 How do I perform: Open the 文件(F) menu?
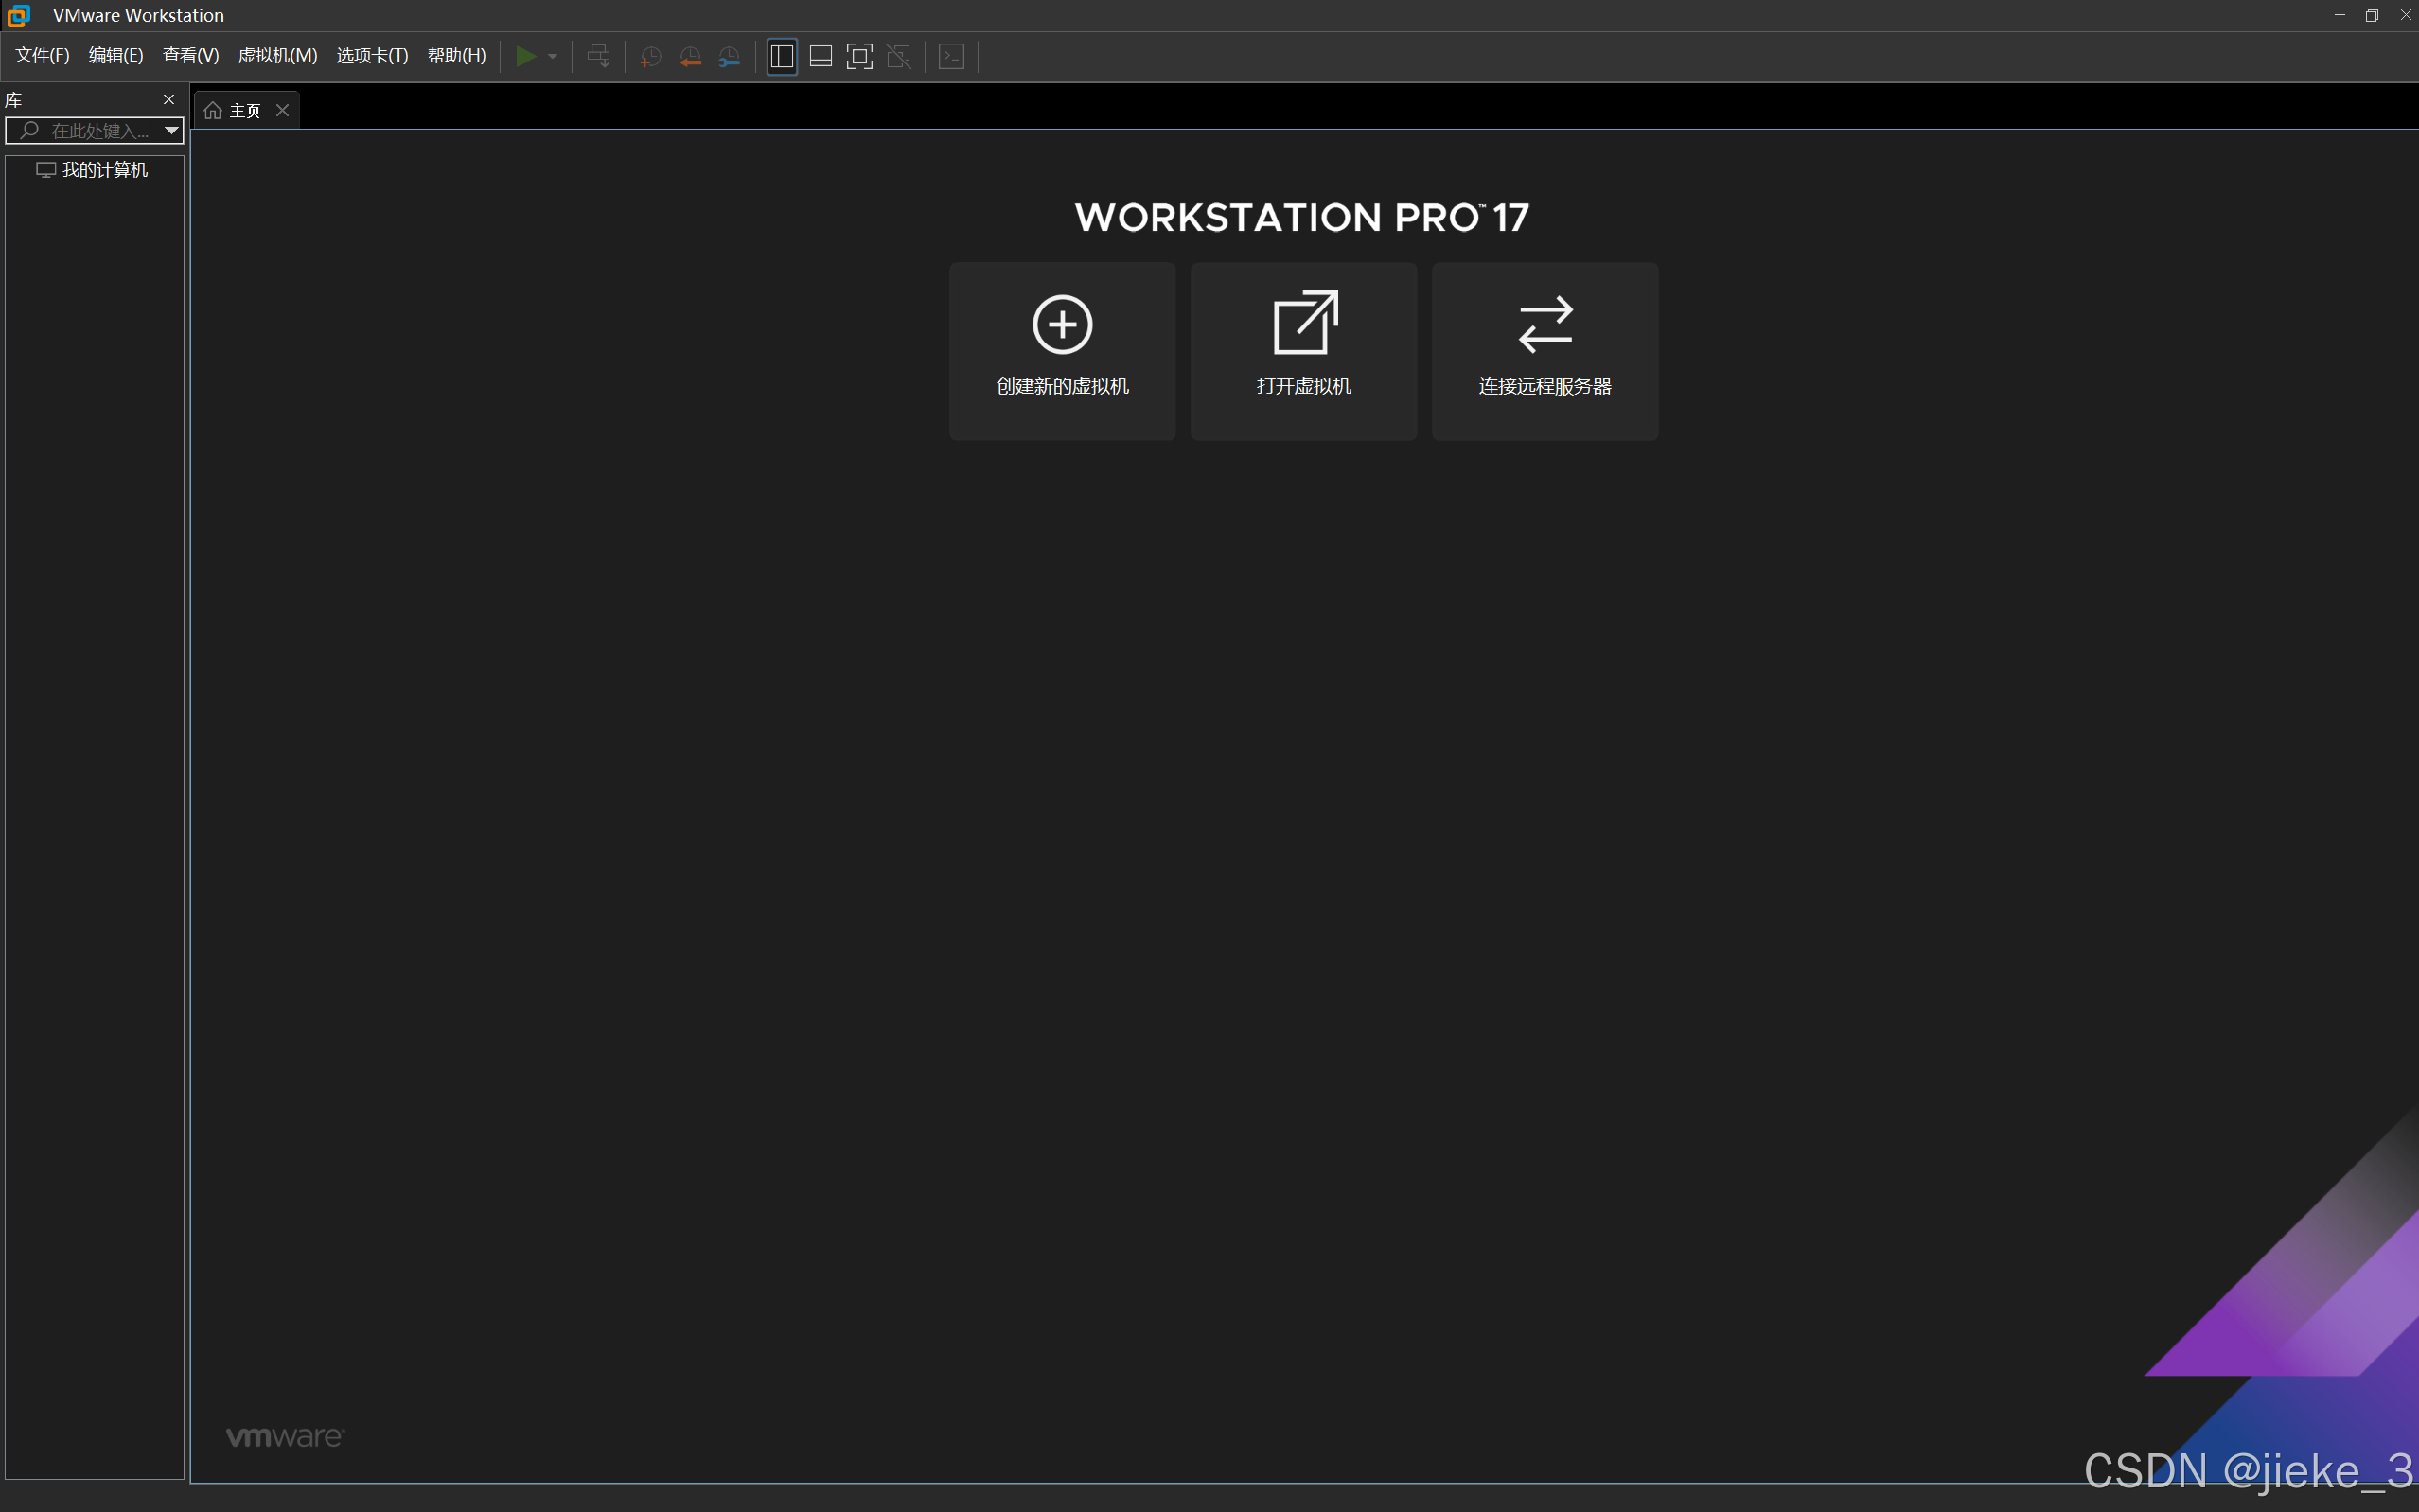click(42, 56)
